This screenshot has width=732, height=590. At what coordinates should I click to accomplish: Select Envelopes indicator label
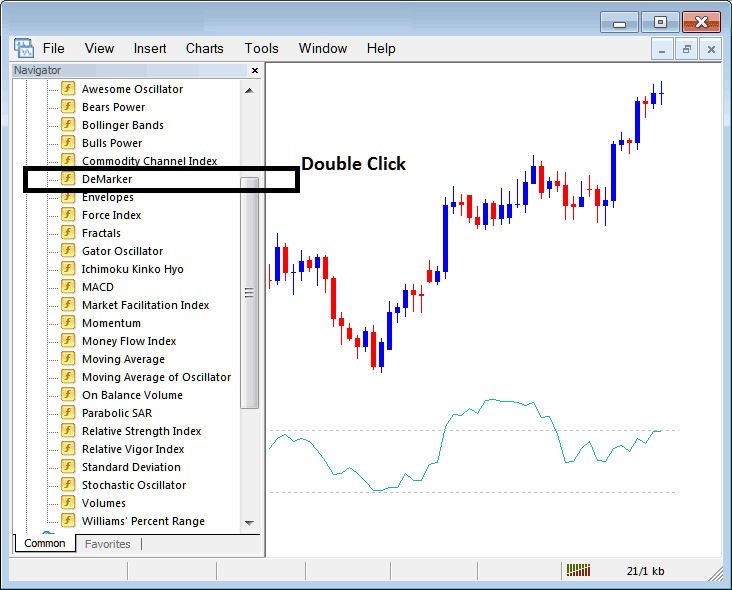108,197
